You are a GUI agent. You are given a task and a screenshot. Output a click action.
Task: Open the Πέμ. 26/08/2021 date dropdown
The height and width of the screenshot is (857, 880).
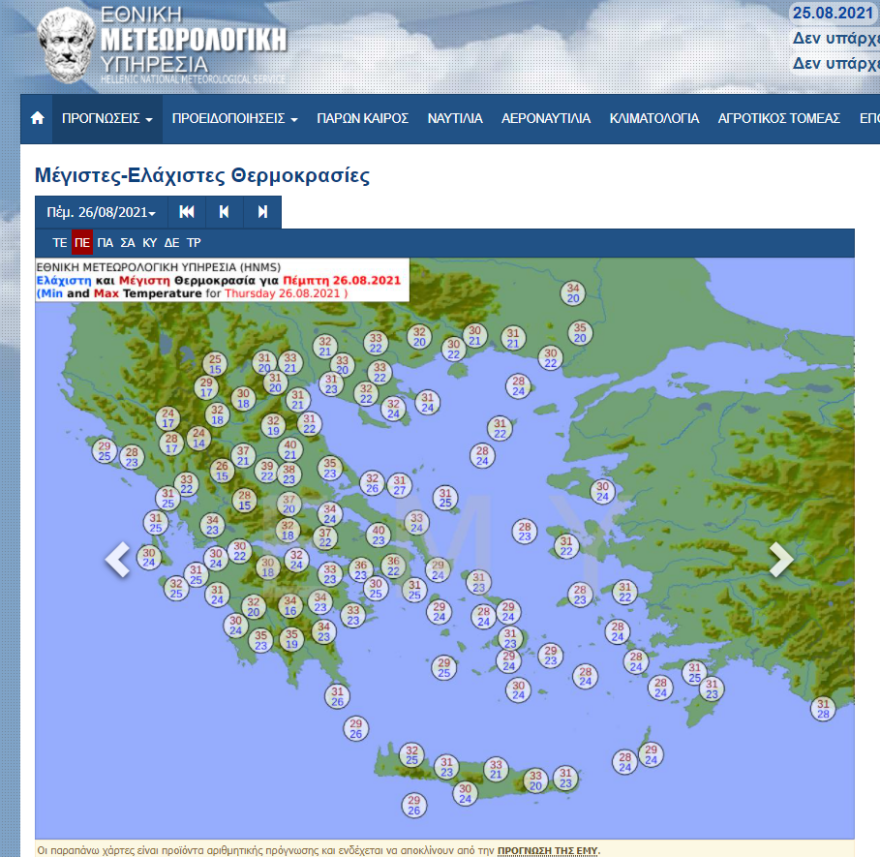click(98, 212)
